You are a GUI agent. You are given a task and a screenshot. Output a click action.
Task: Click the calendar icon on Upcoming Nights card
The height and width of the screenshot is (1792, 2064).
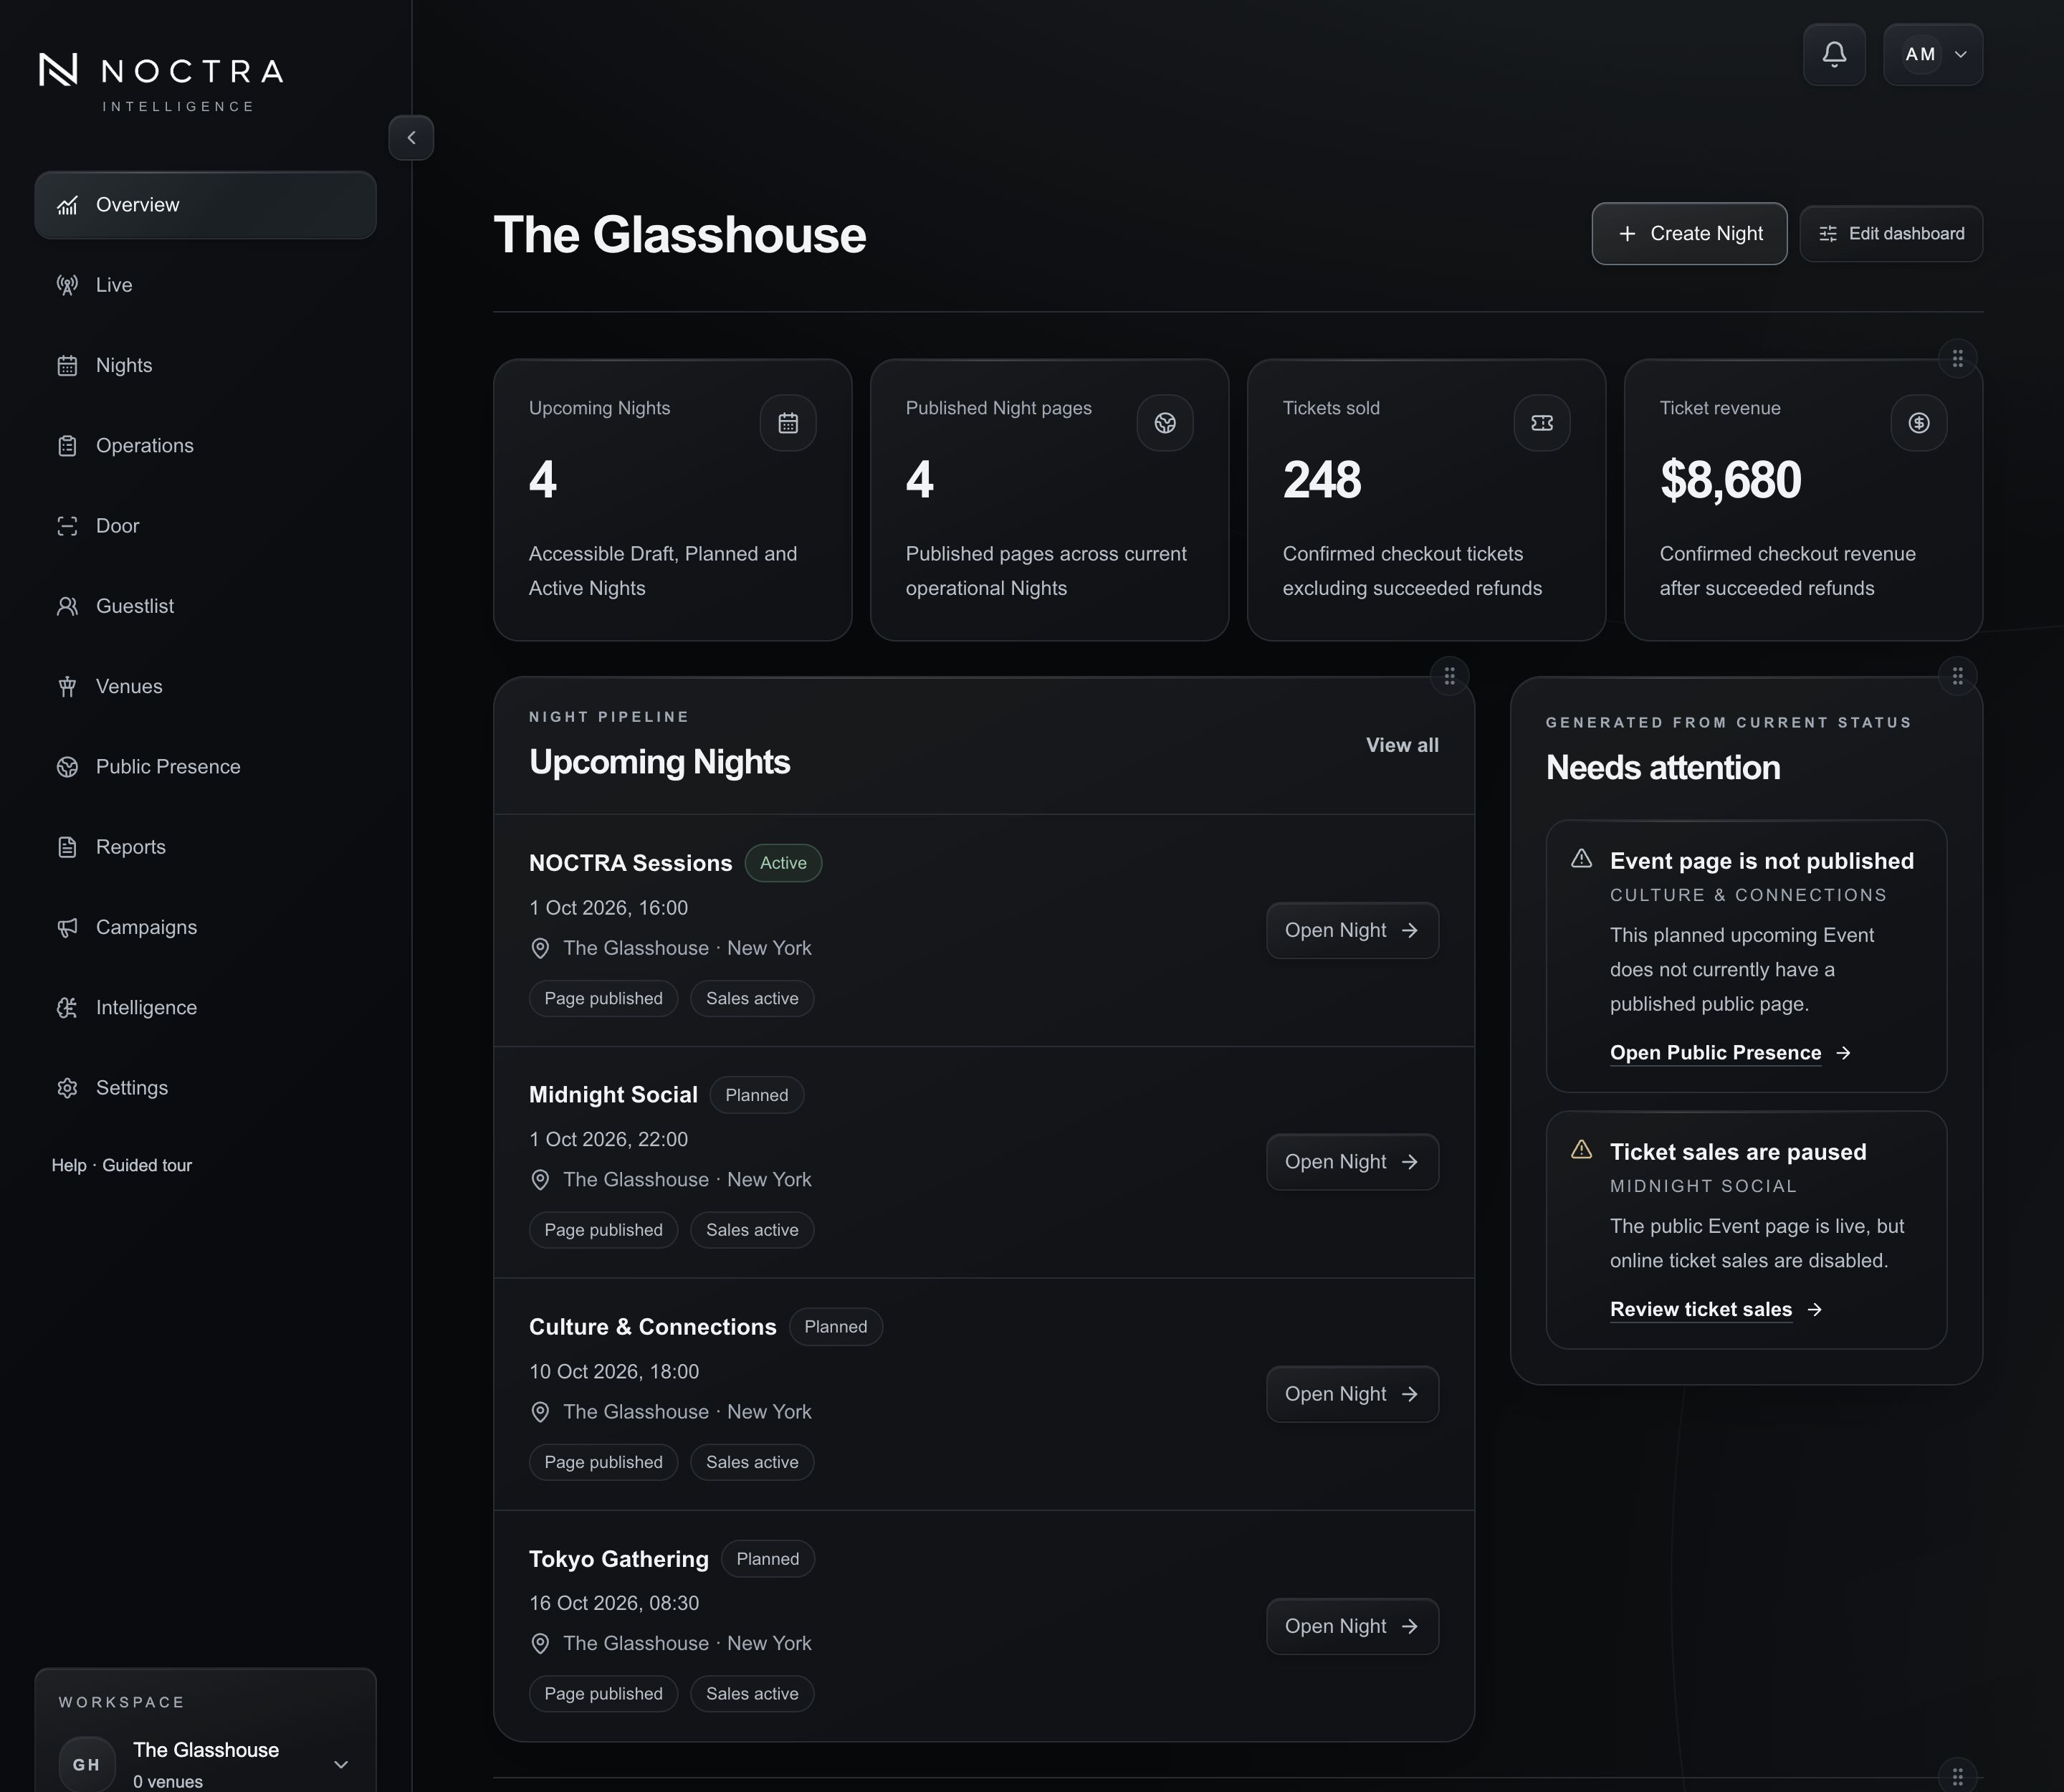[x=788, y=423]
